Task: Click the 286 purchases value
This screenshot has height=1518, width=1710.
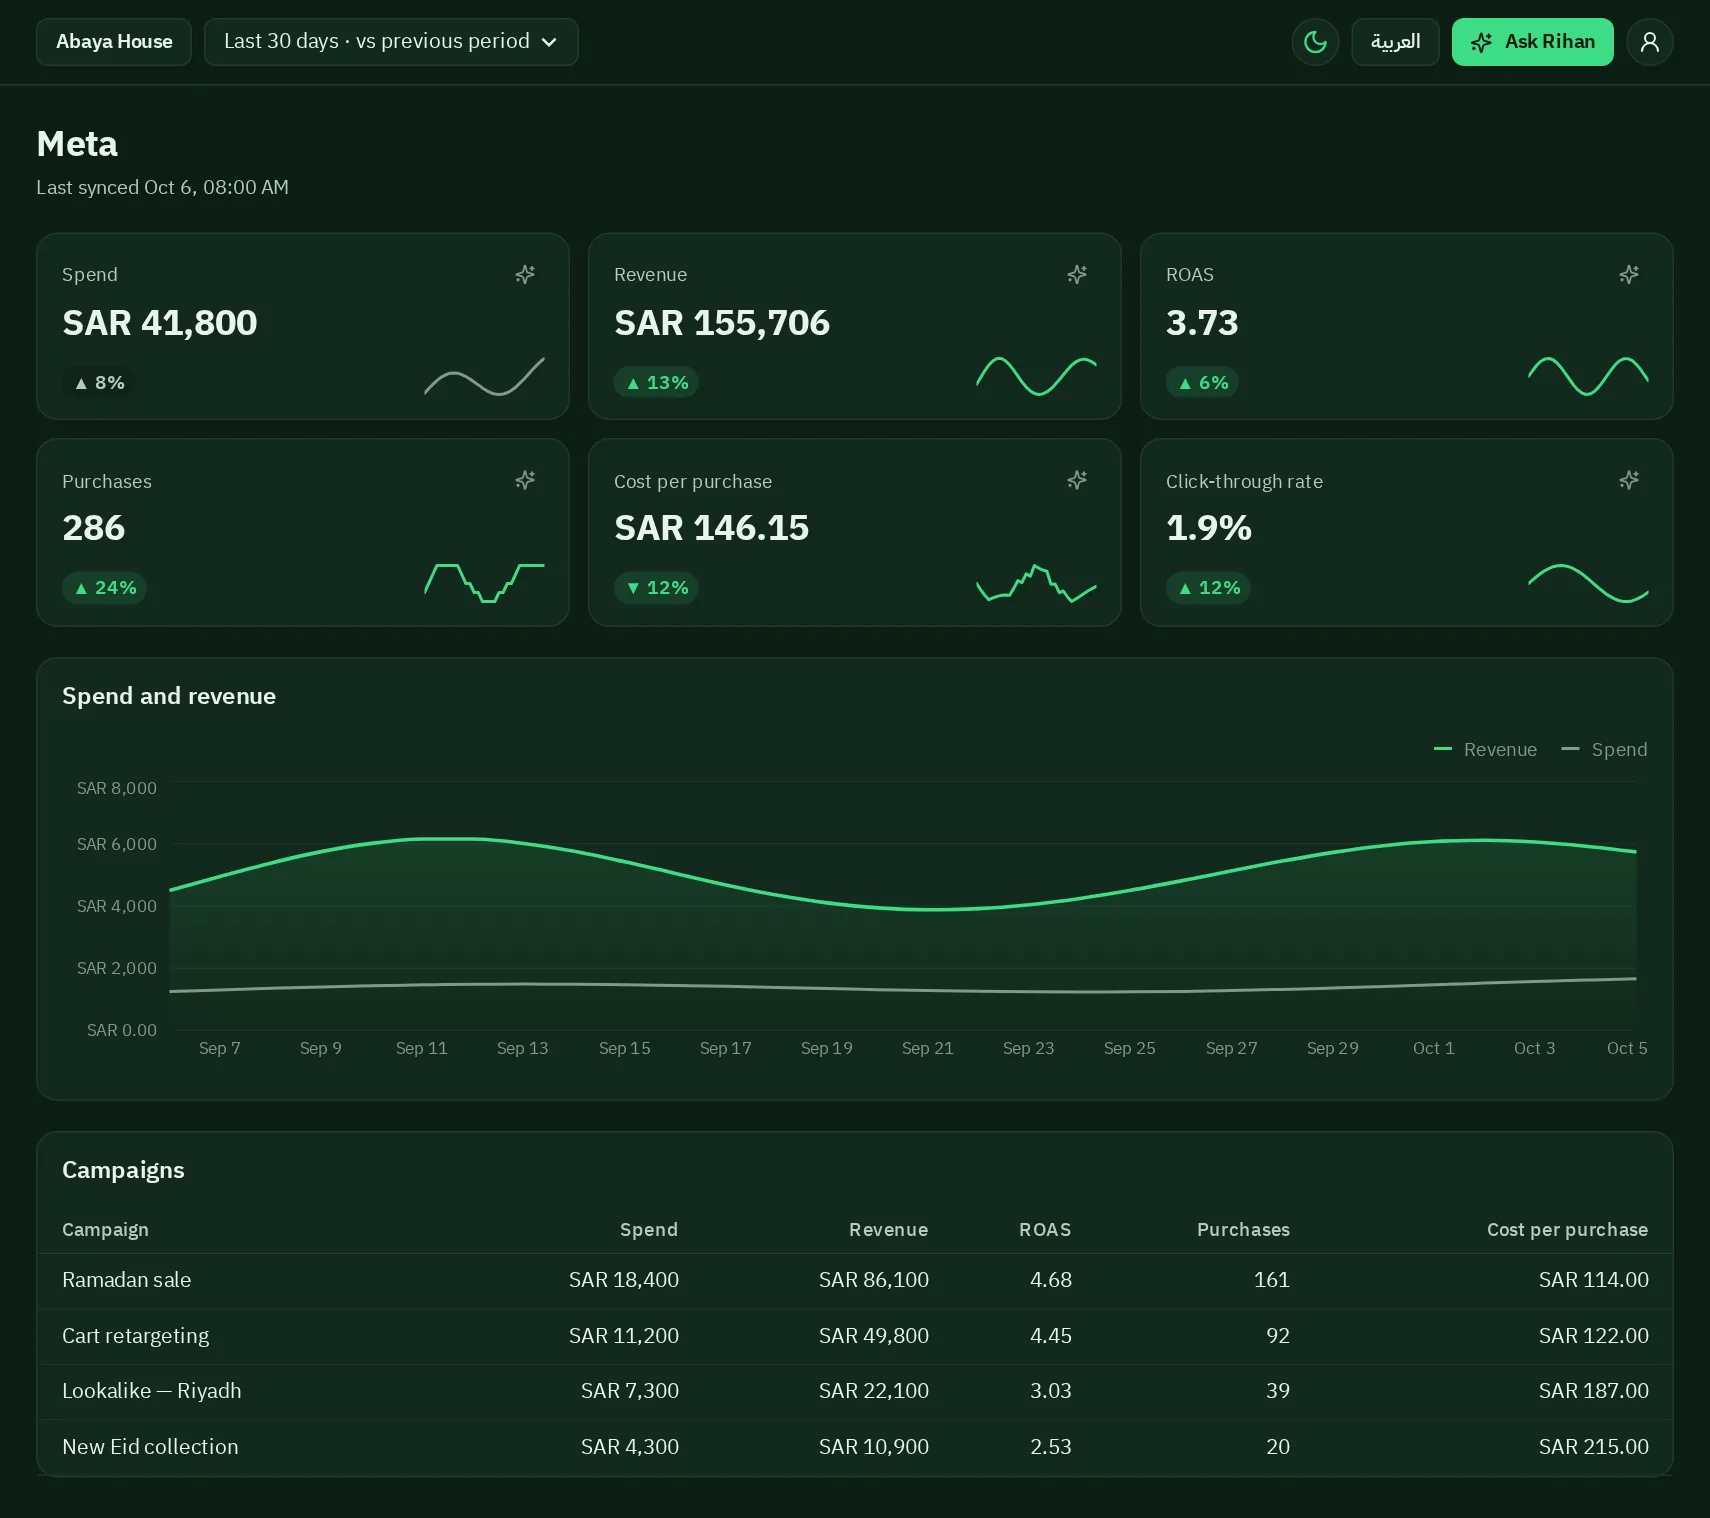Action: (x=94, y=528)
